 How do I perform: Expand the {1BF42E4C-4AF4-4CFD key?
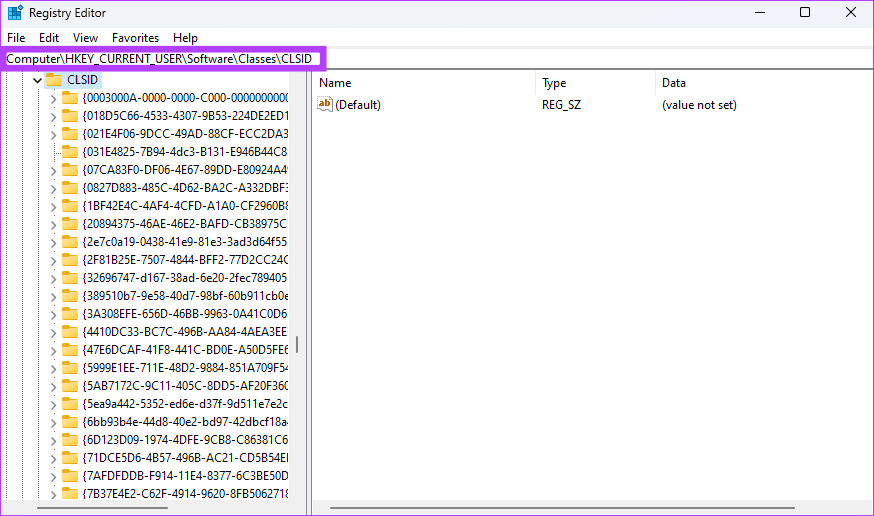tap(54, 207)
